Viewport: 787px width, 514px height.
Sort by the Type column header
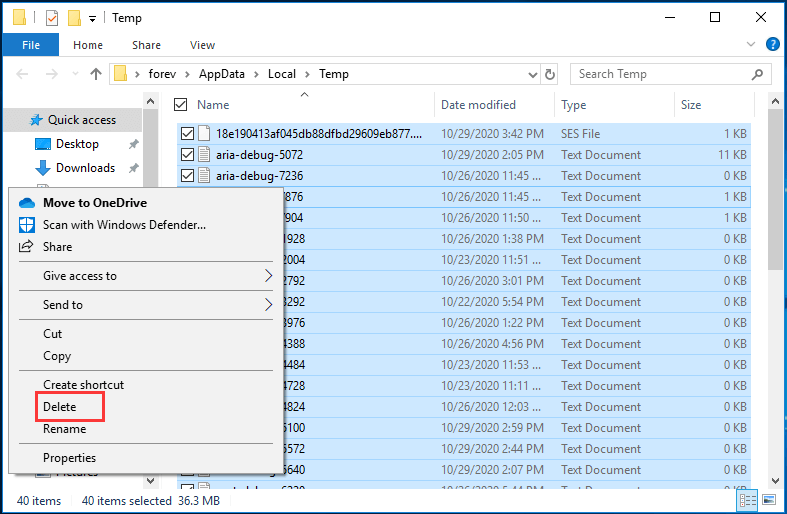coord(573,105)
